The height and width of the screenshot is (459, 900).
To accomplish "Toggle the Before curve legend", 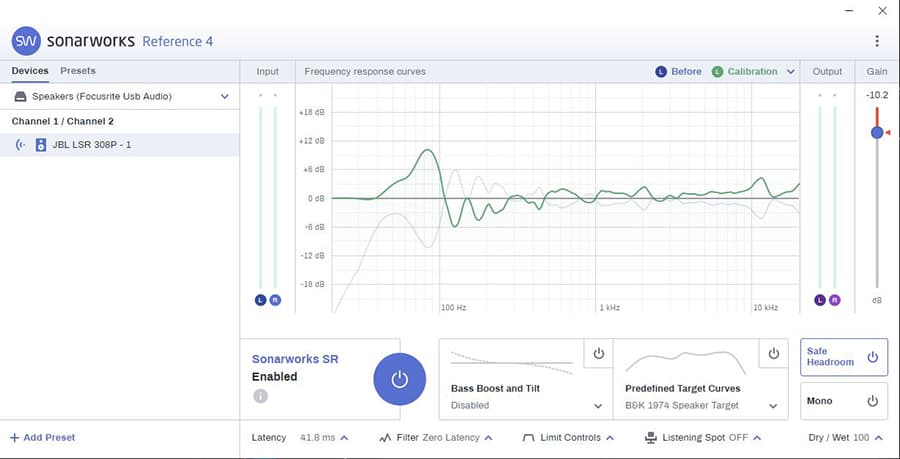I will [x=678, y=72].
